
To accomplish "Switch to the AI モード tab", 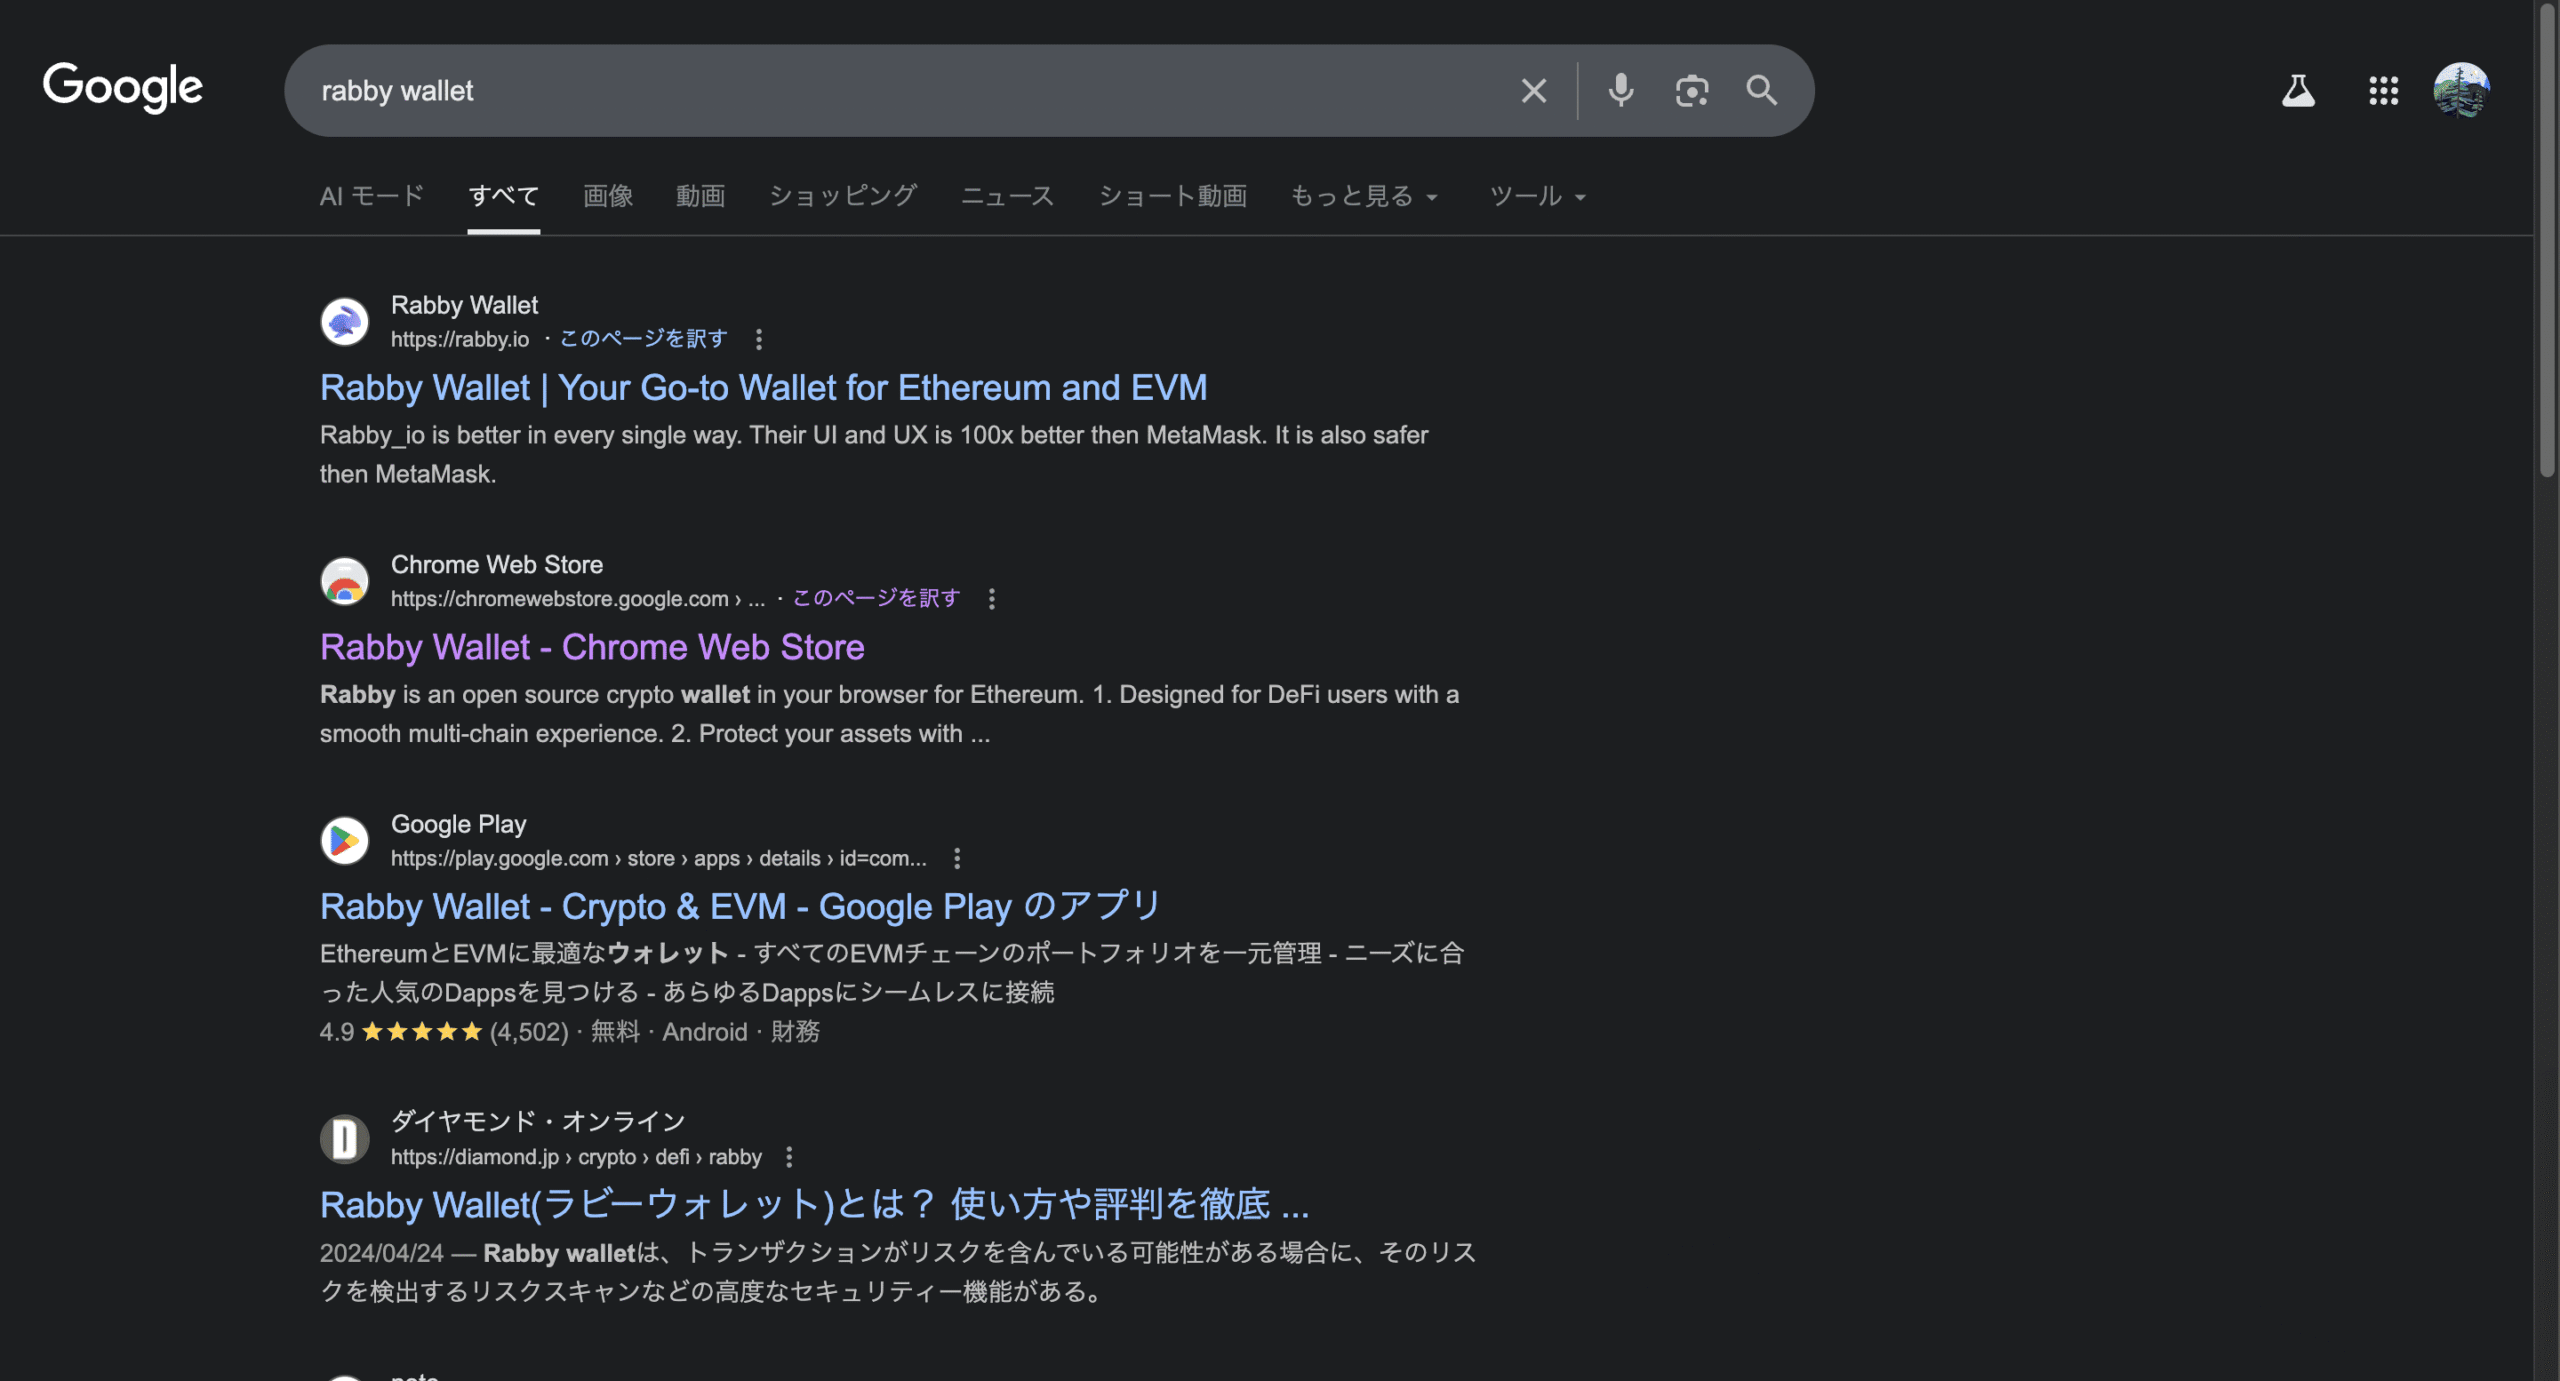I will (x=372, y=196).
